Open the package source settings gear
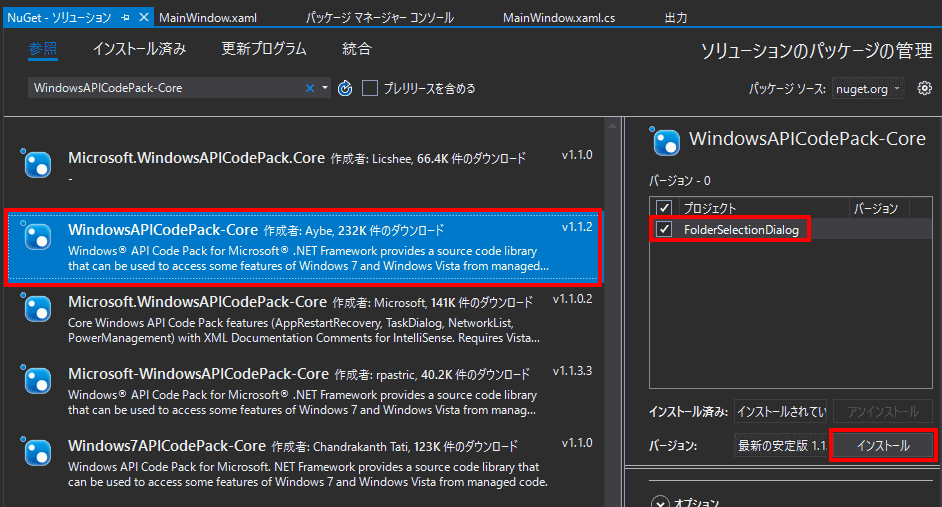This screenshot has width=942, height=507. [x=925, y=88]
